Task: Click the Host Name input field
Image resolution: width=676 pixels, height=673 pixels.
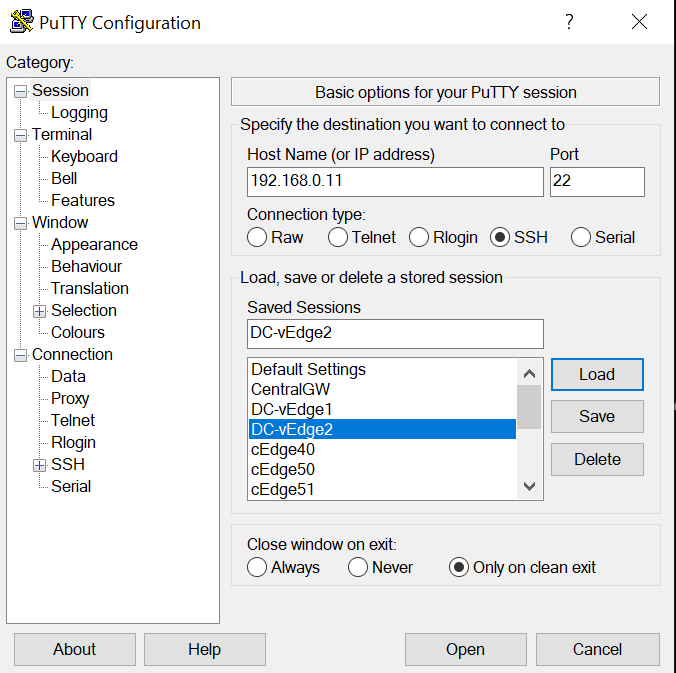Action: coord(395,182)
